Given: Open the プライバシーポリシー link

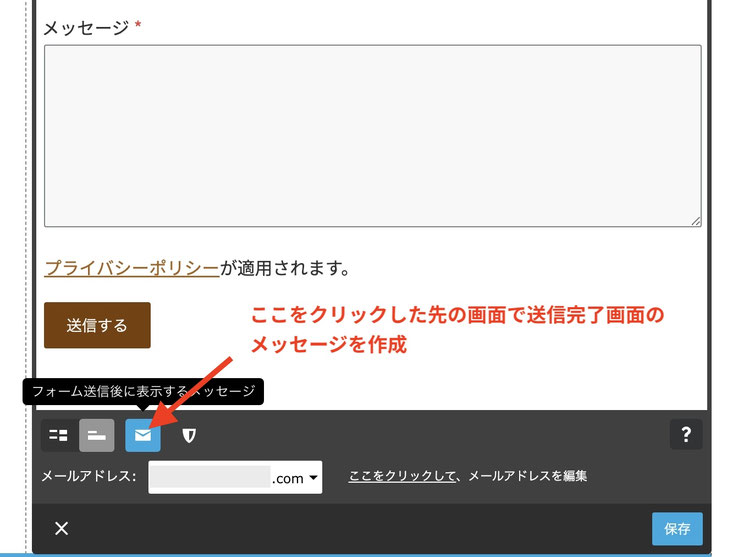Looking at the screenshot, I should (x=132, y=268).
